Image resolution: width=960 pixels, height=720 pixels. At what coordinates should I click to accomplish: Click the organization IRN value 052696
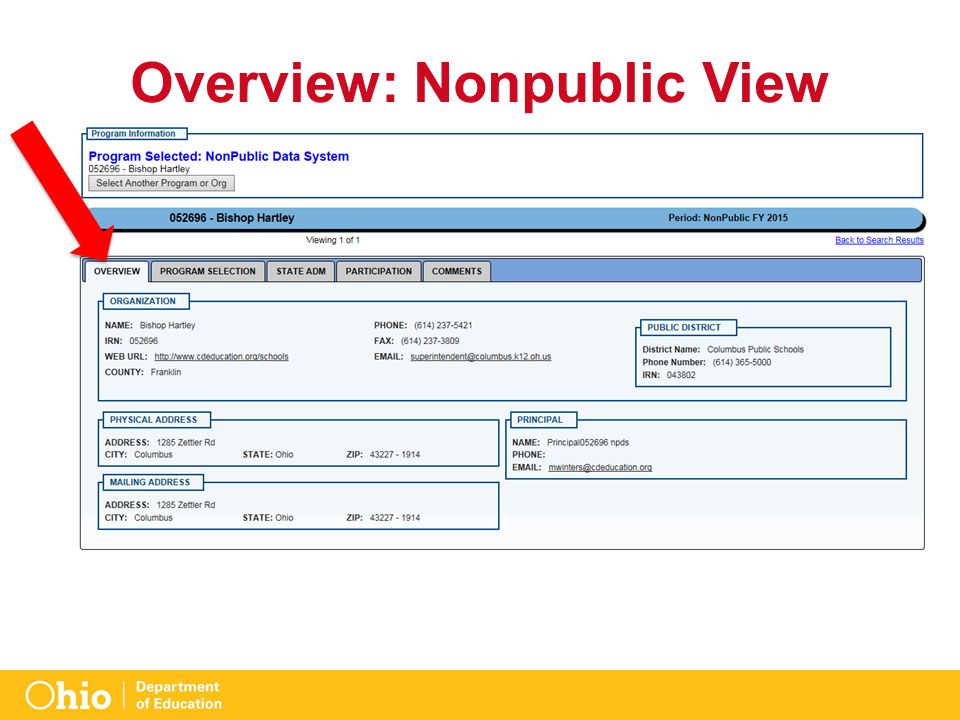[x=143, y=341]
